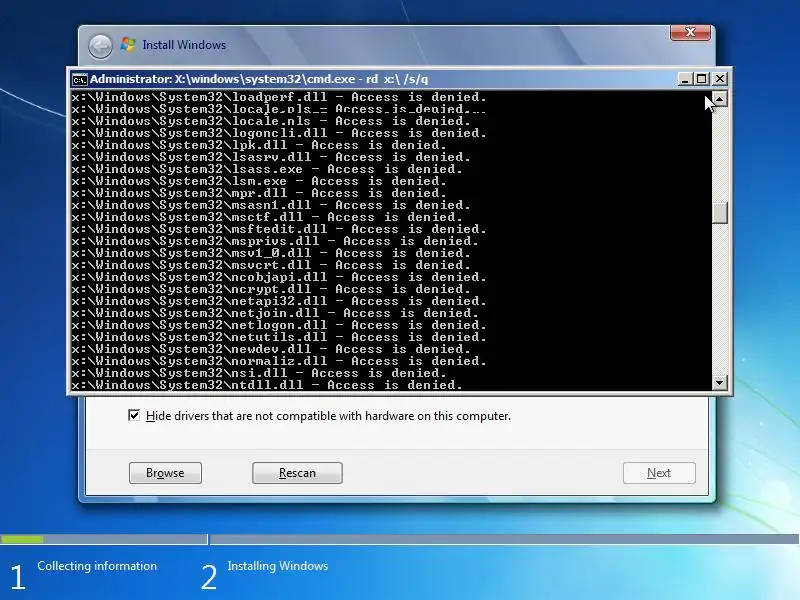Viewport: 800px width, 600px height.
Task: Click the 'Installing Windows' step label
Action: click(278, 566)
